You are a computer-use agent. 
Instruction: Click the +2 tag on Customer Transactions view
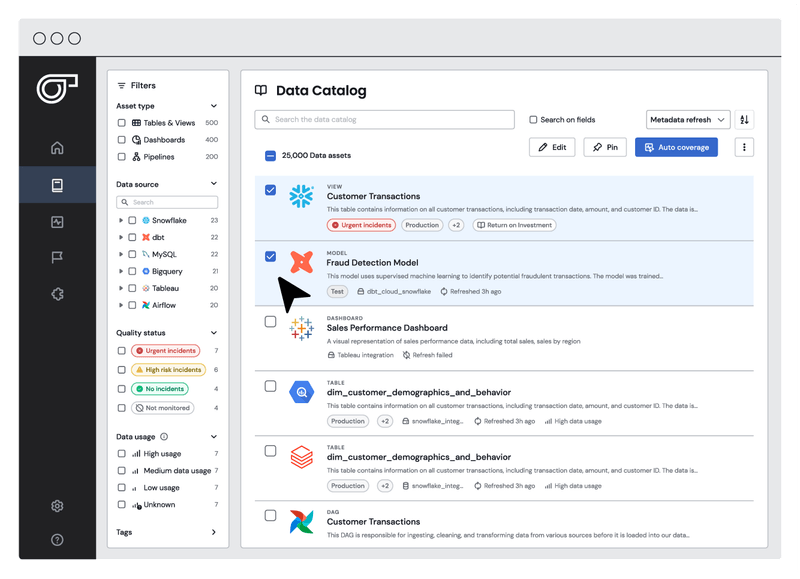click(456, 225)
